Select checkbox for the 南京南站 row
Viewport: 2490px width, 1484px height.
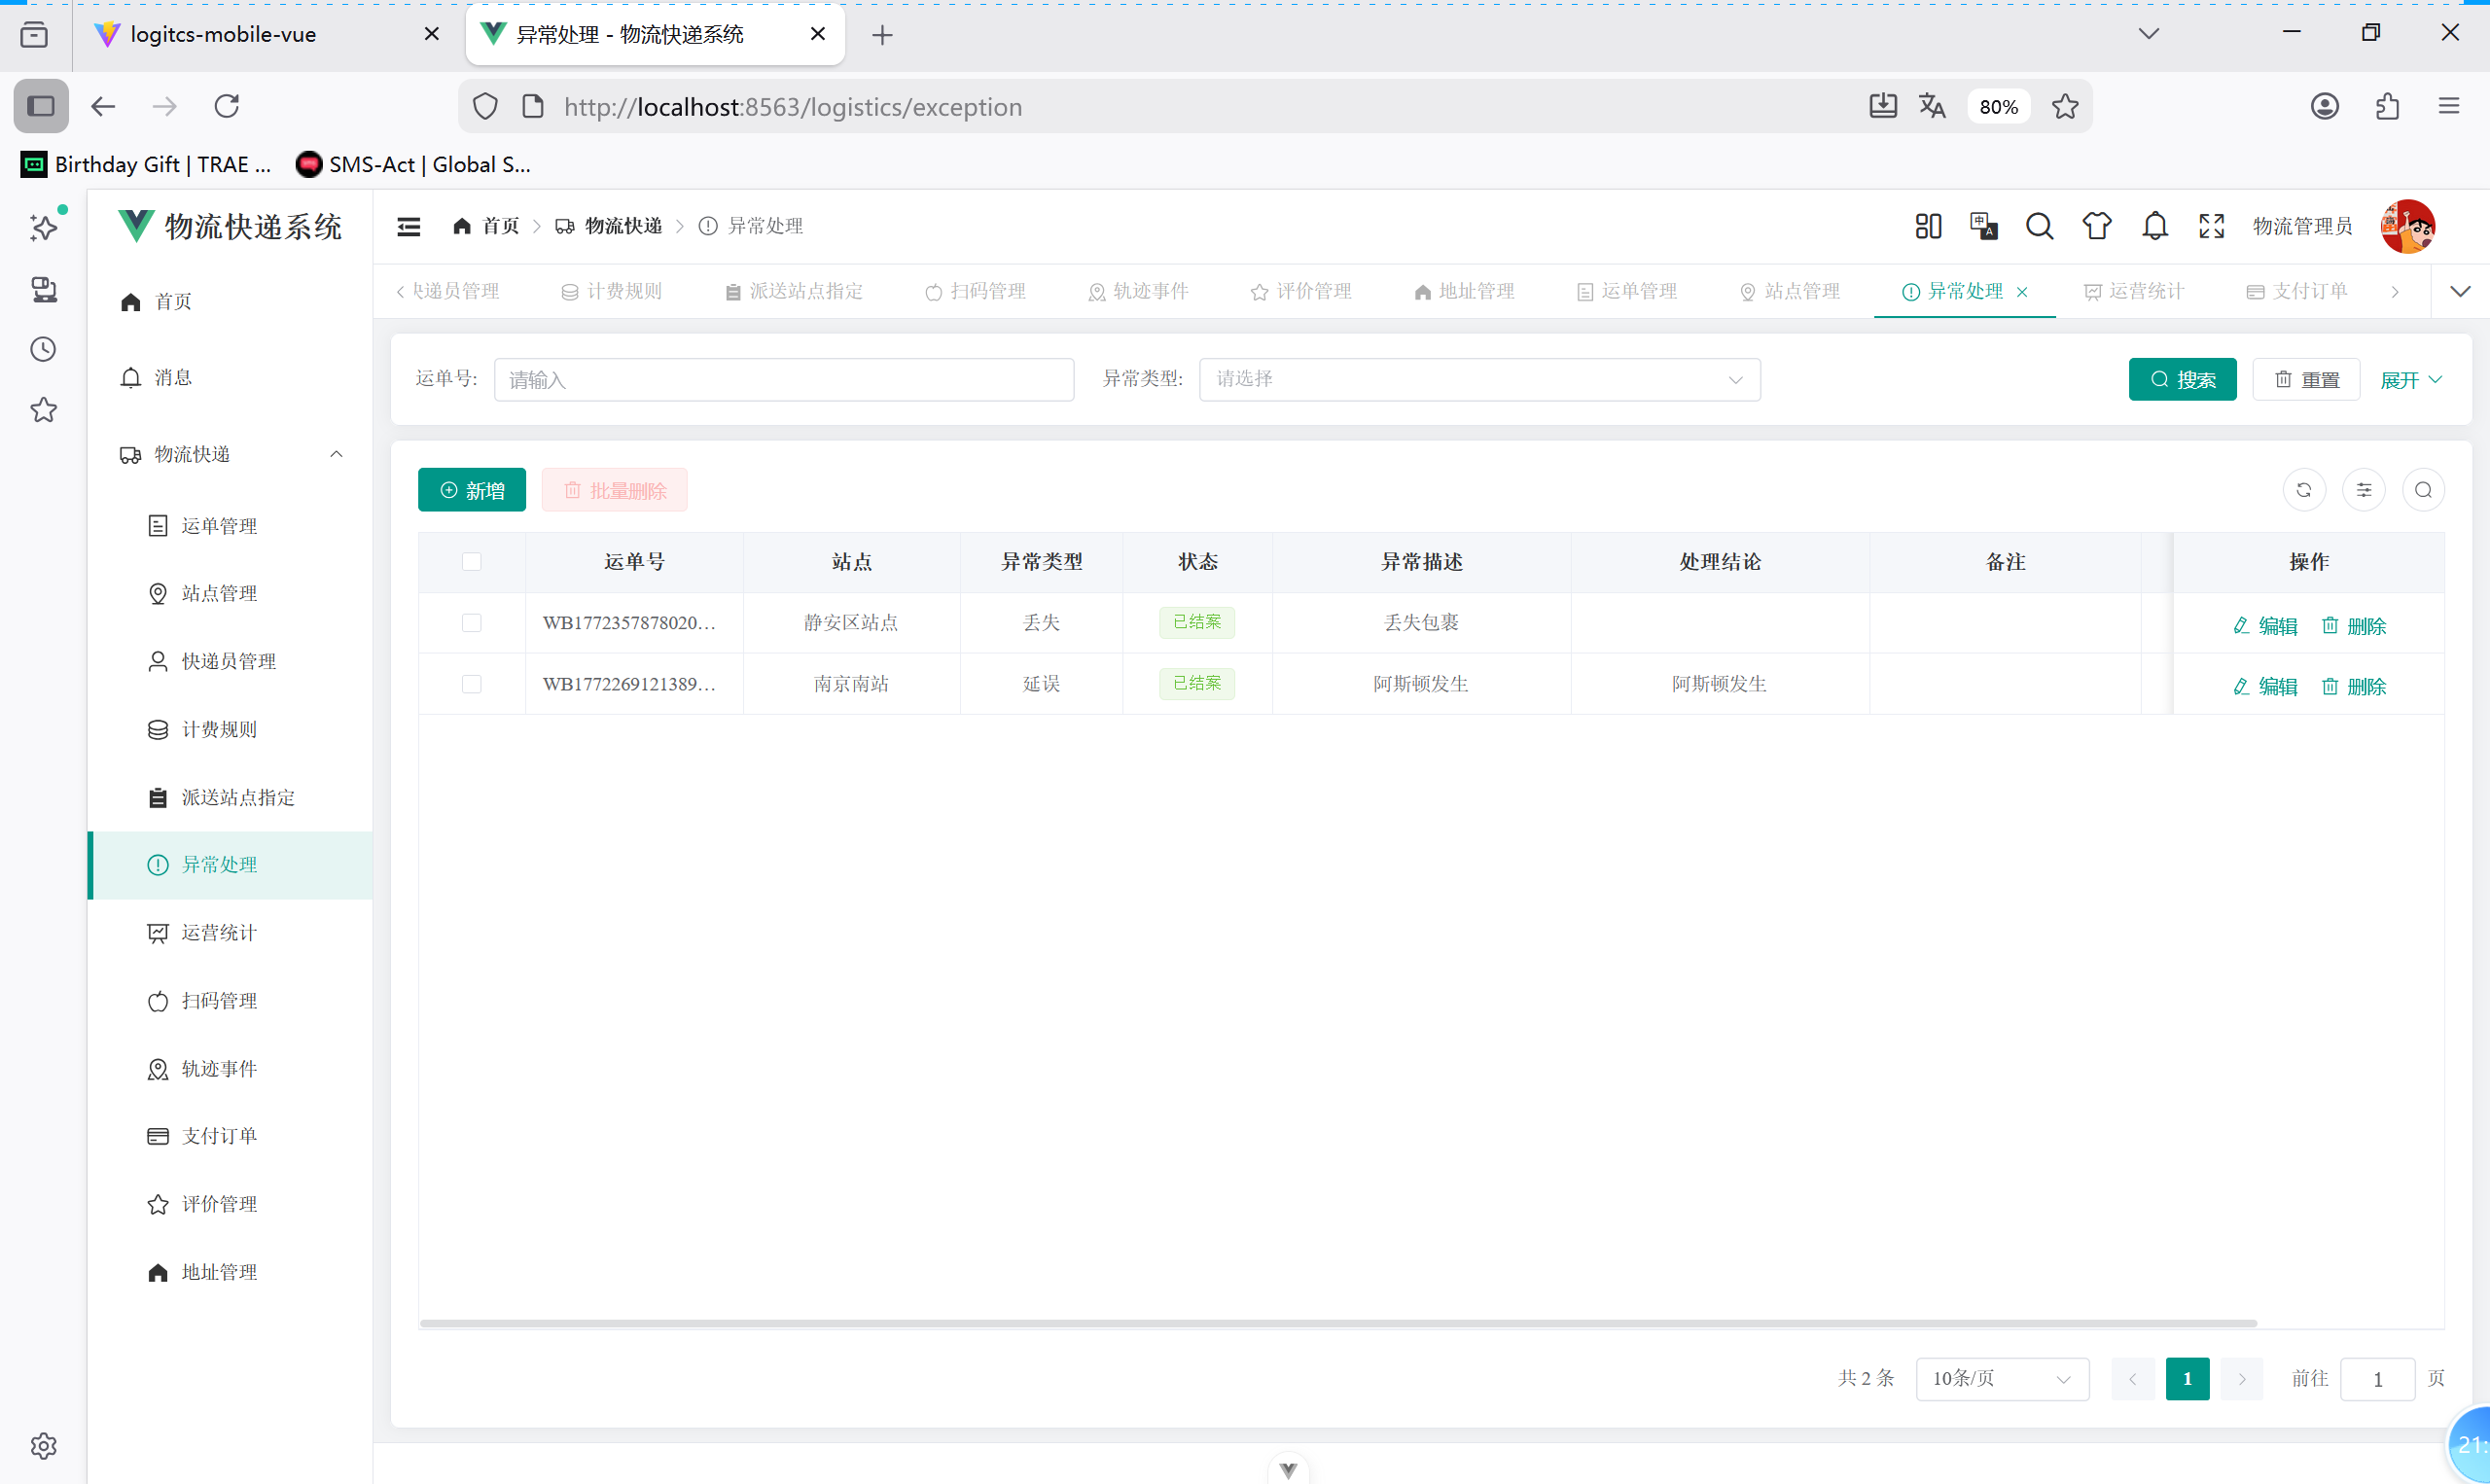(x=472, y=684)
